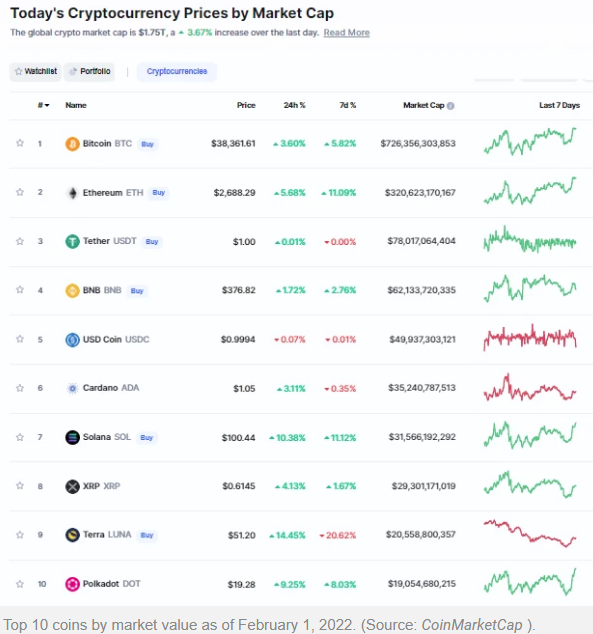Open the Portfolio tab
The width and height of the screenshot is (593, 634).
click(90, 72)
